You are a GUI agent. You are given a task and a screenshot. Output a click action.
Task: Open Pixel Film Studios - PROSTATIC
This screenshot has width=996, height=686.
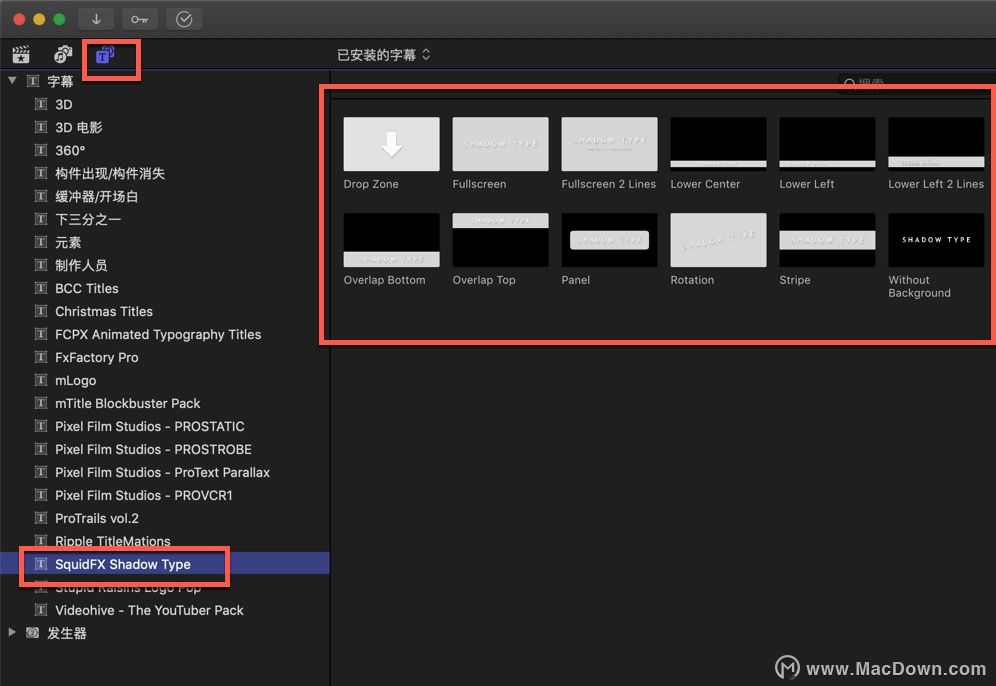165,426
